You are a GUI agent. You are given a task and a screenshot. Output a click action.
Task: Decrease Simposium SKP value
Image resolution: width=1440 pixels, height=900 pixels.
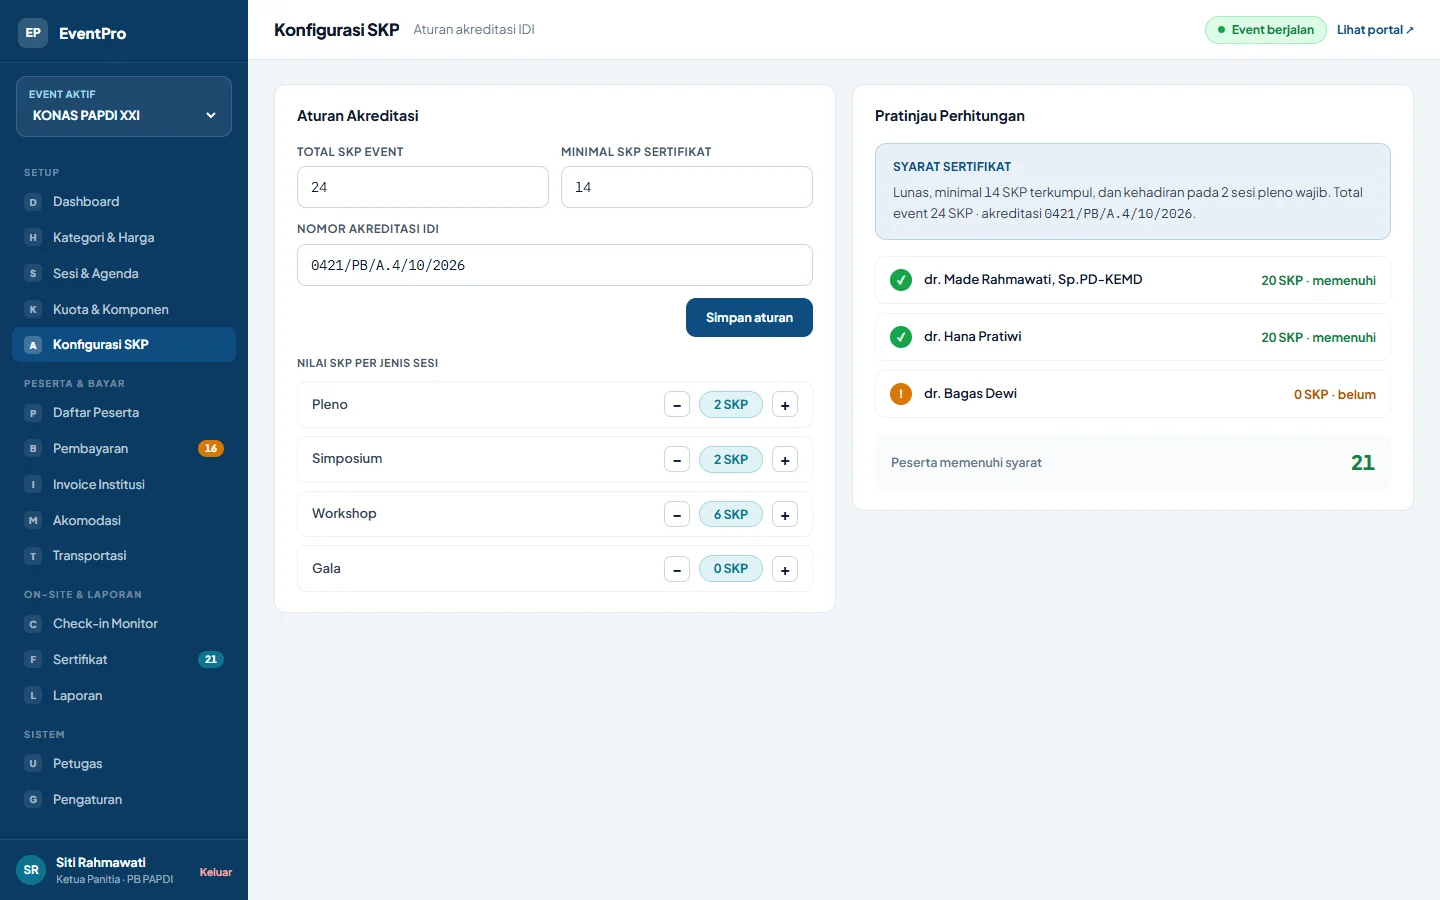point(677,460)
